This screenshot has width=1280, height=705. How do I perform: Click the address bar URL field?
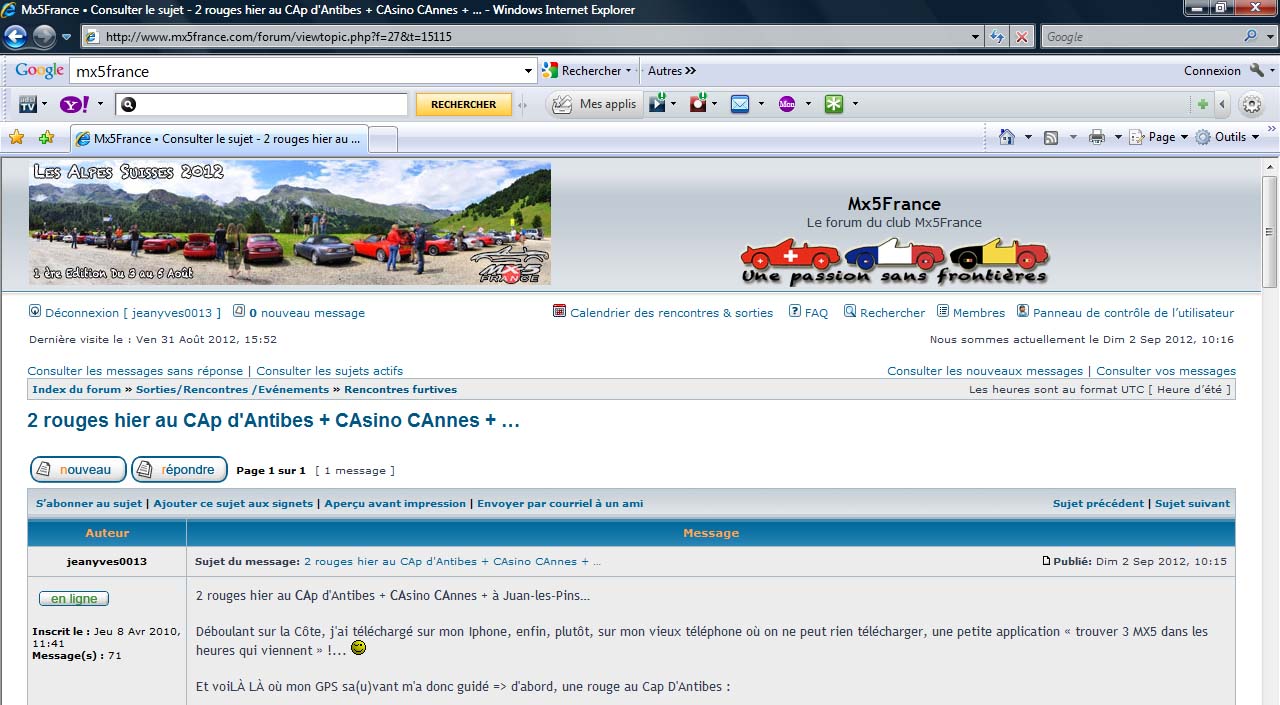click(525, 37)
